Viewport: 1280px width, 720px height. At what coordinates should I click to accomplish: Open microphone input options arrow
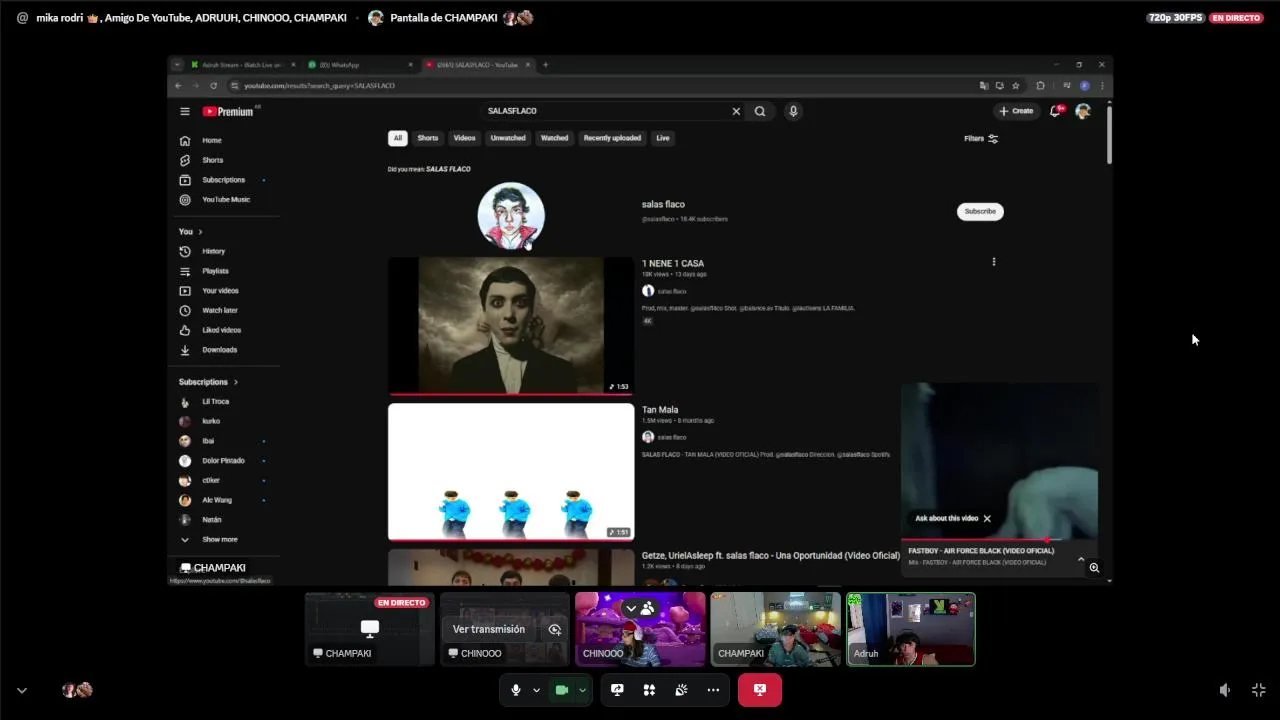[536, 690]
